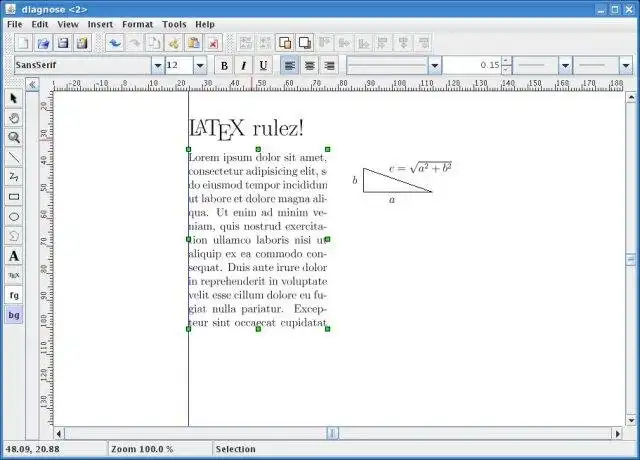The image size is (640, 460).
Task: Open the Tools menu
Action: point(174,24)
